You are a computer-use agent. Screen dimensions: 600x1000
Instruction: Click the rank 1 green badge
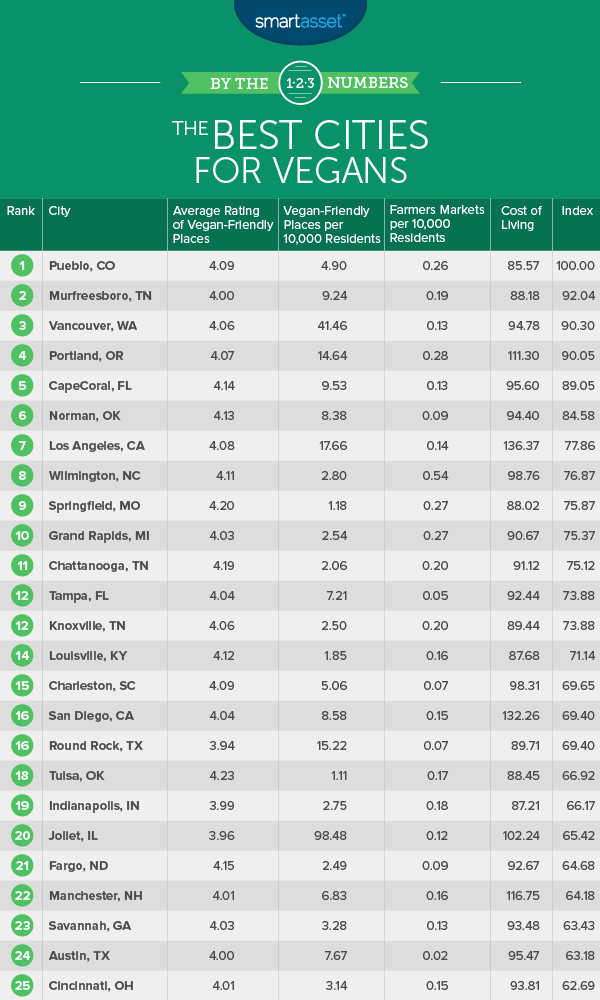coord(20,265)
